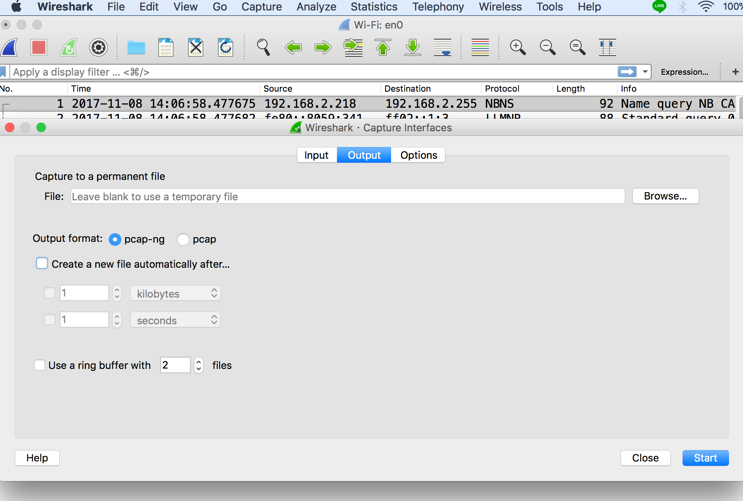Go to specified packet icon
The width and height of the screenshot is (743, 501).
coord(353,47)
